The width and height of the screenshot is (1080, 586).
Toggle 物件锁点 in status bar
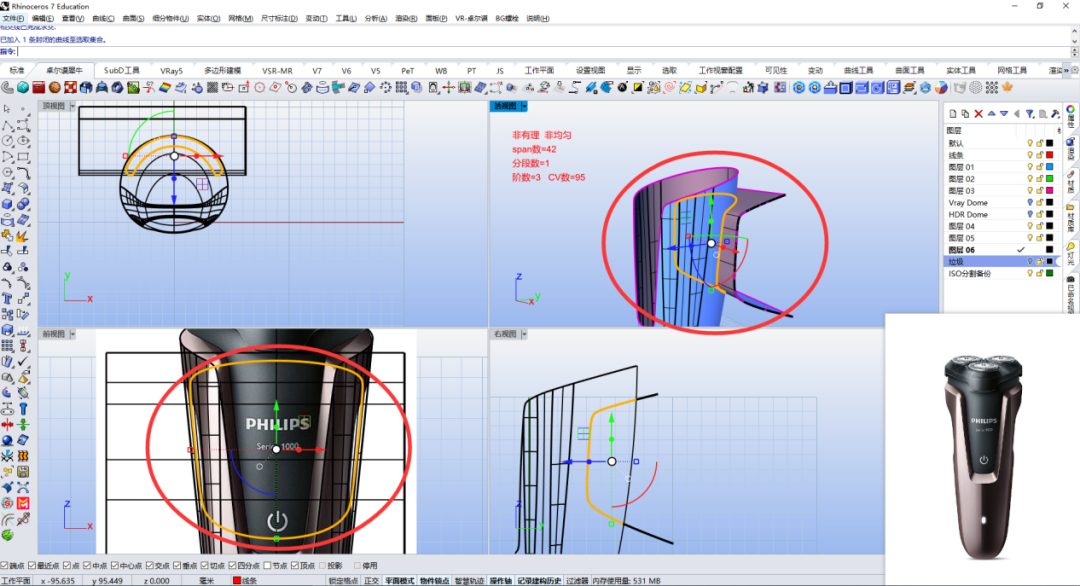point(435,581)
